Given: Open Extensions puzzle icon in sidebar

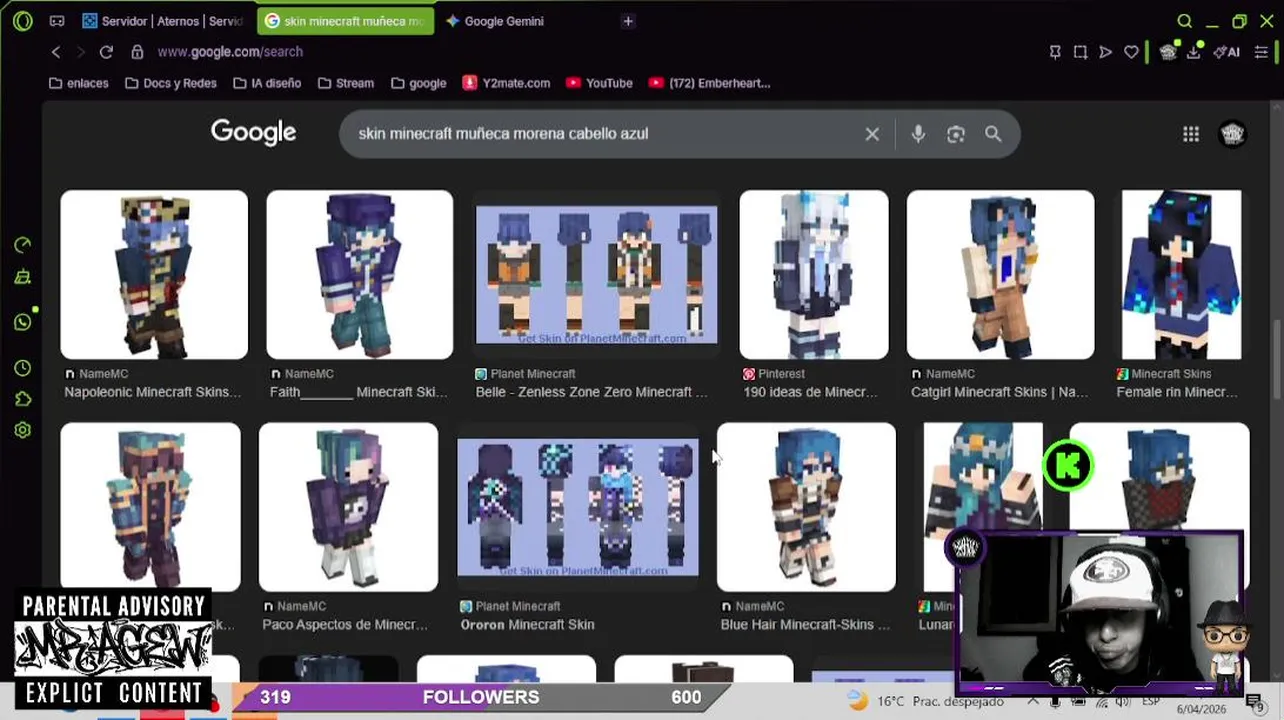Looking at the screenshot, I should pos(23,399).
